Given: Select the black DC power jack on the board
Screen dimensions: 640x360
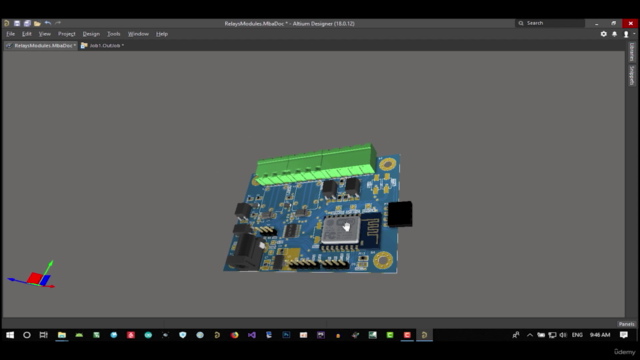Looking at the screenshot, I should [245, 252].
